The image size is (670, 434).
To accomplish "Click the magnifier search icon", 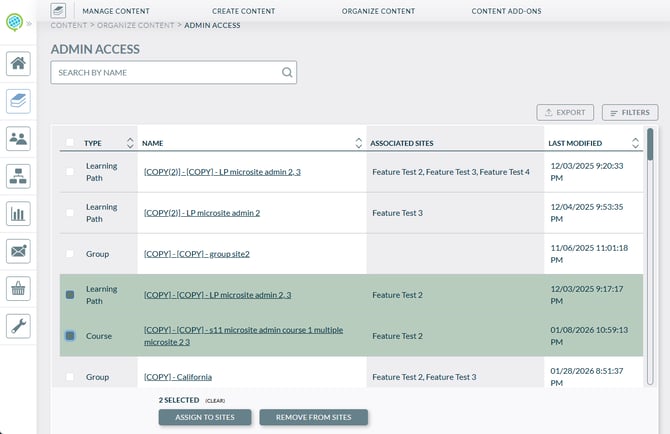I will 286,72.
